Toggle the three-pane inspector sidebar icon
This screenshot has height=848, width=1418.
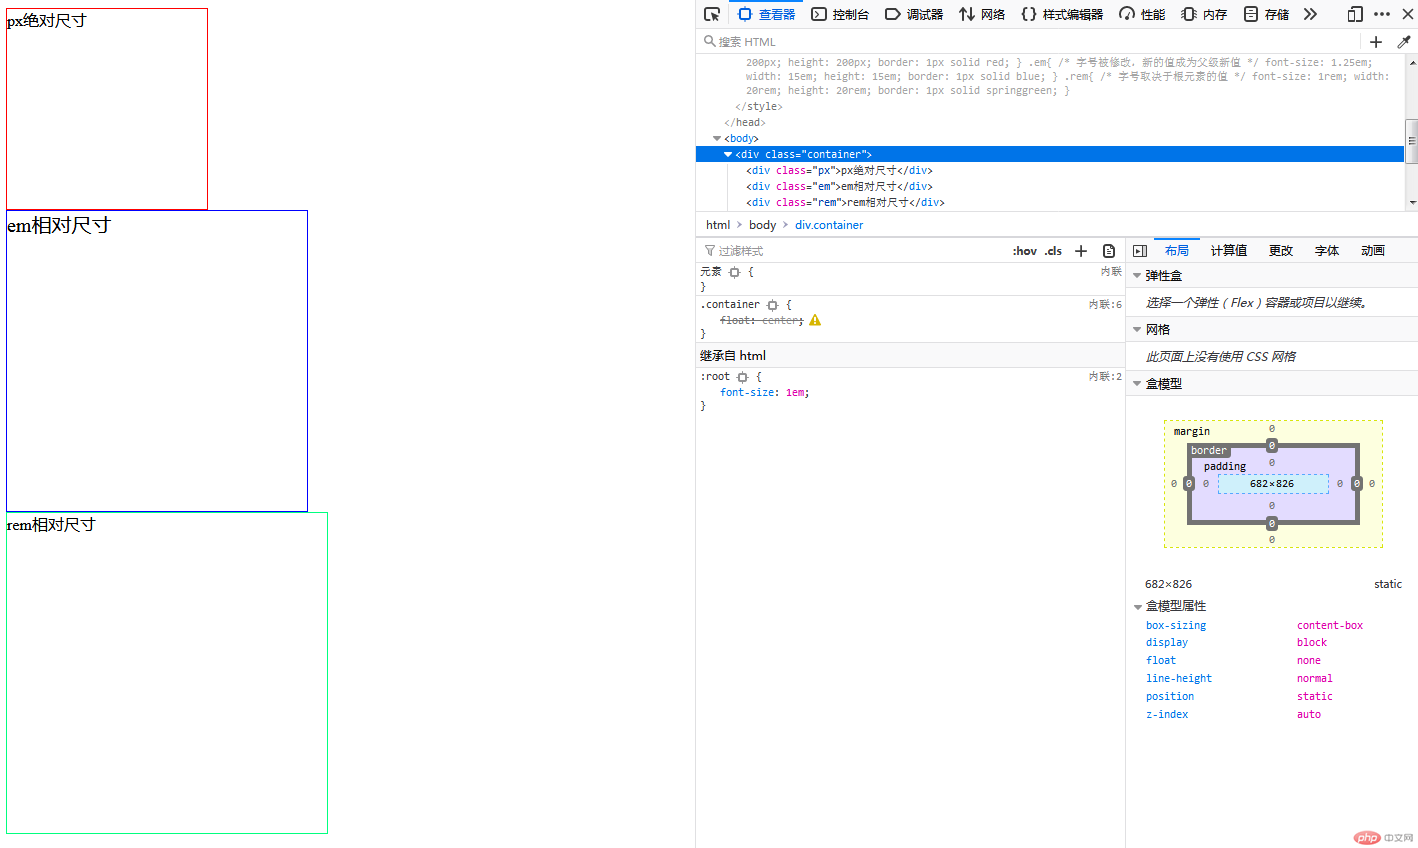pos(1140,251)
